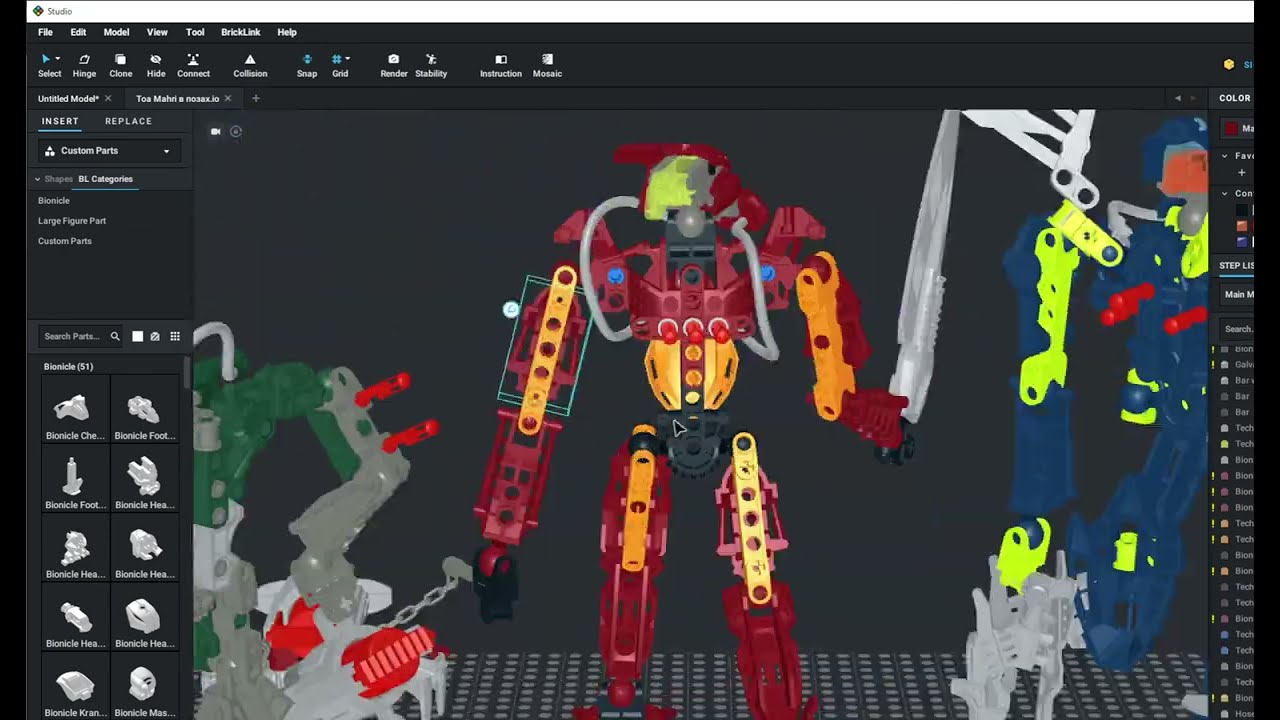Click the yellow Studio hexagon icon
This screenshot has height=720, width=1280.
1229,64
